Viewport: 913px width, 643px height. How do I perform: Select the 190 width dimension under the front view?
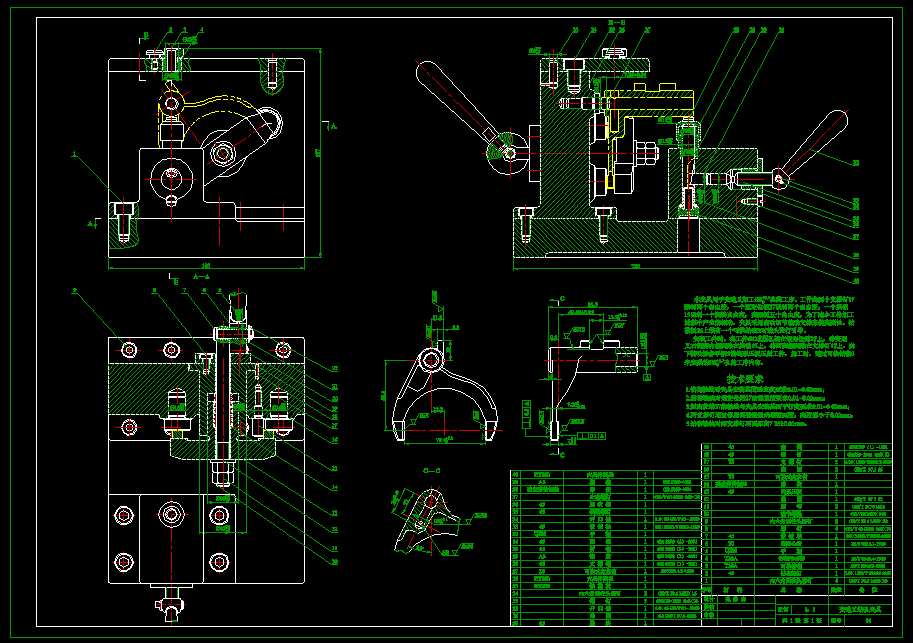tap(206, 267)
